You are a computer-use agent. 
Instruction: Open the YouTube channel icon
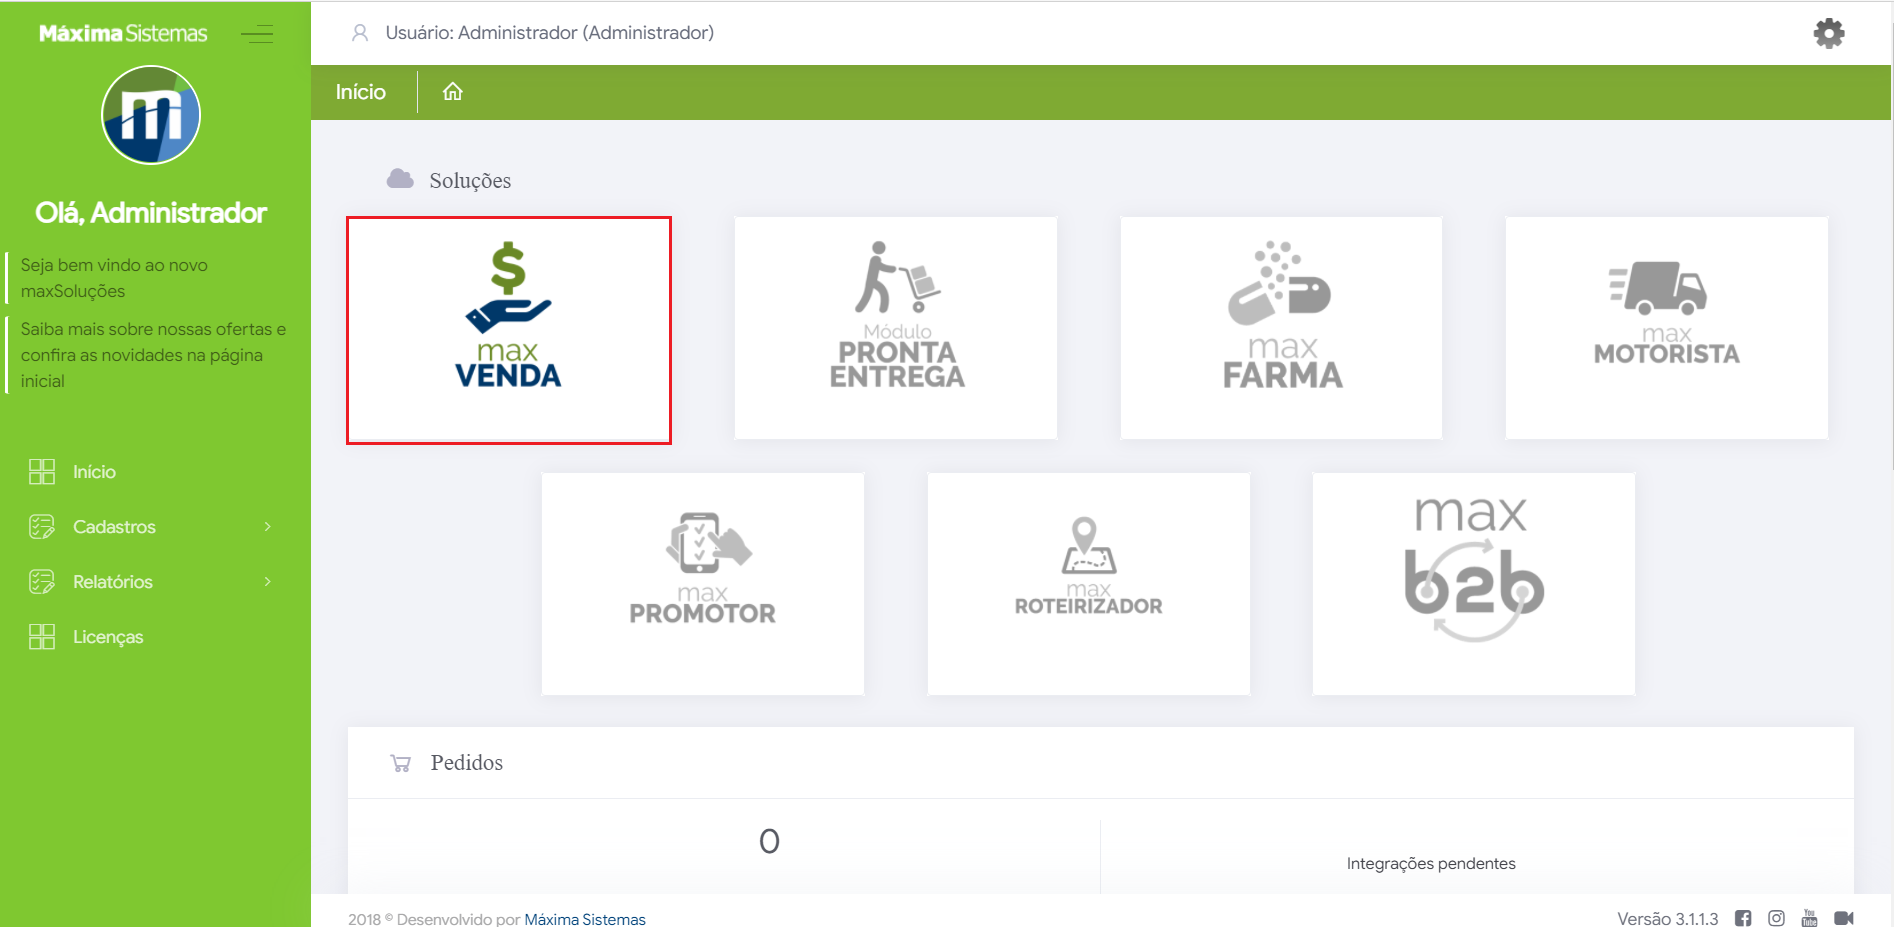click(1809, 918)
